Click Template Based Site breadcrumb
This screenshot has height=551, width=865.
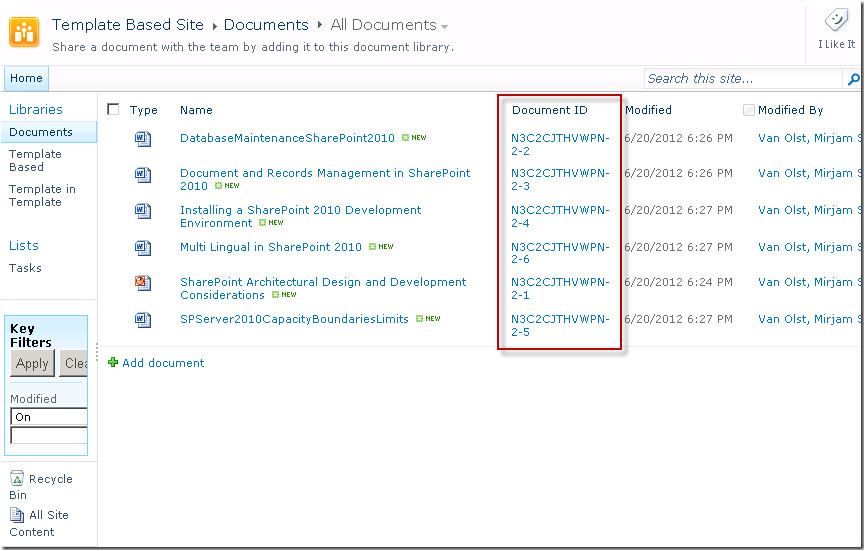(127, 25)
